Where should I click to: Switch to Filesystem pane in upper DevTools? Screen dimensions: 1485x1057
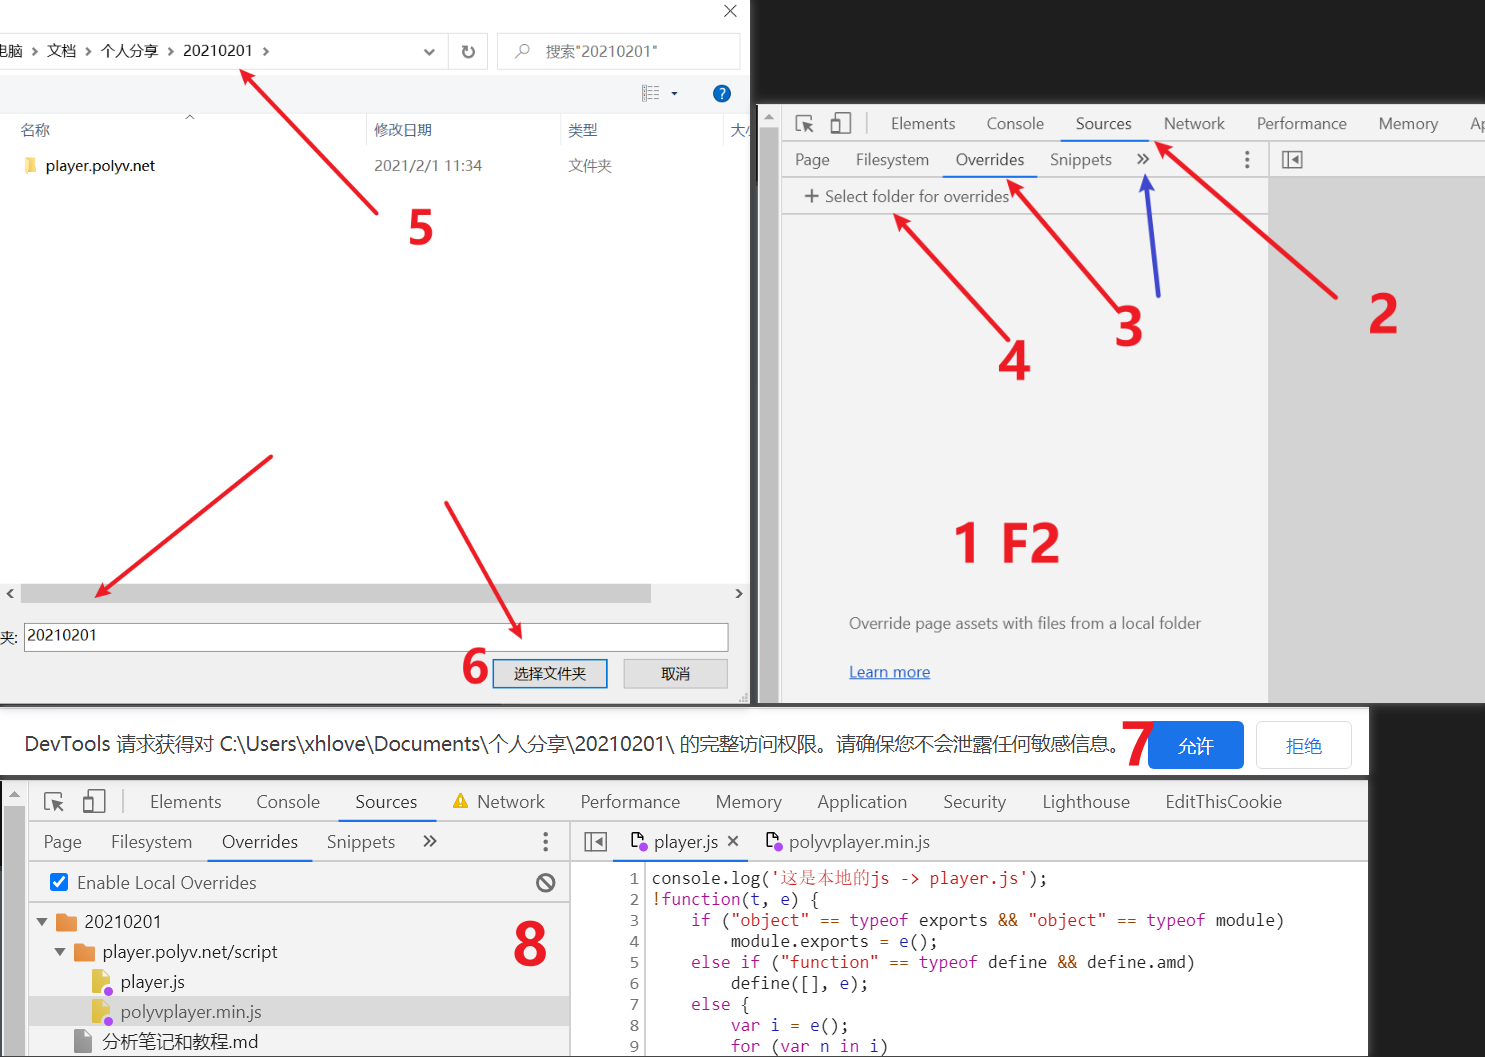tap(892, 160)
